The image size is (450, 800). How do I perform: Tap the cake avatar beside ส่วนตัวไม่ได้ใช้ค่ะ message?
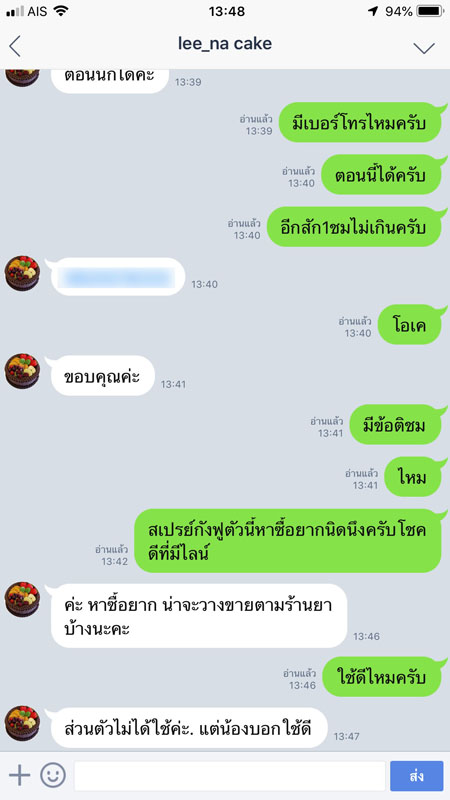(x=22, y=723)
